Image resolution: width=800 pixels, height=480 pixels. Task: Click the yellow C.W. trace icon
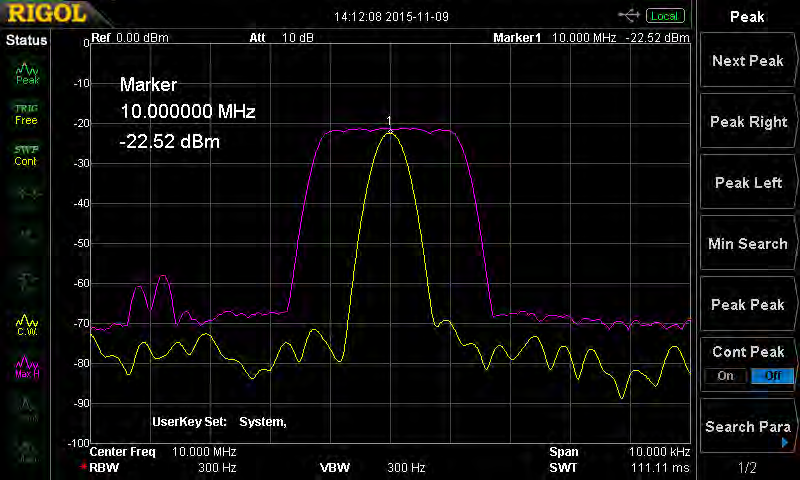[x=27, y=325]
